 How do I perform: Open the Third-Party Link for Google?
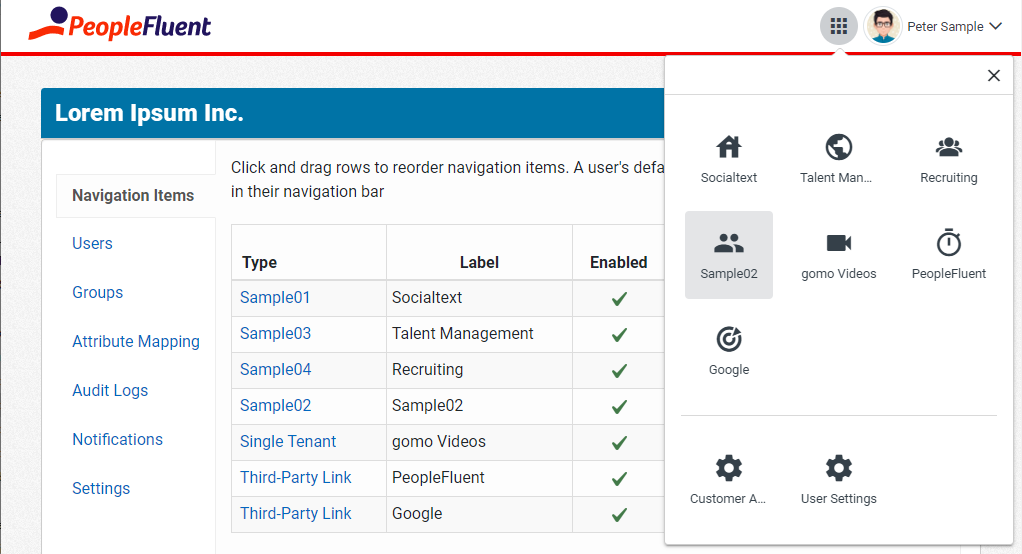coord(295,513)
